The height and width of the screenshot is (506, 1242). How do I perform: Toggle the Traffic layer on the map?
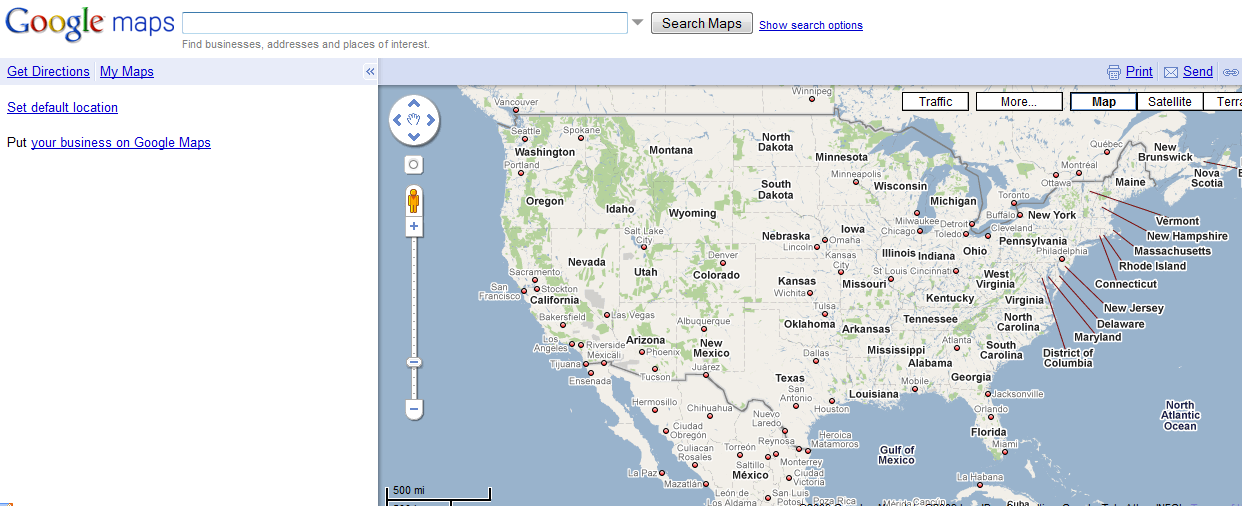(935, 102)
